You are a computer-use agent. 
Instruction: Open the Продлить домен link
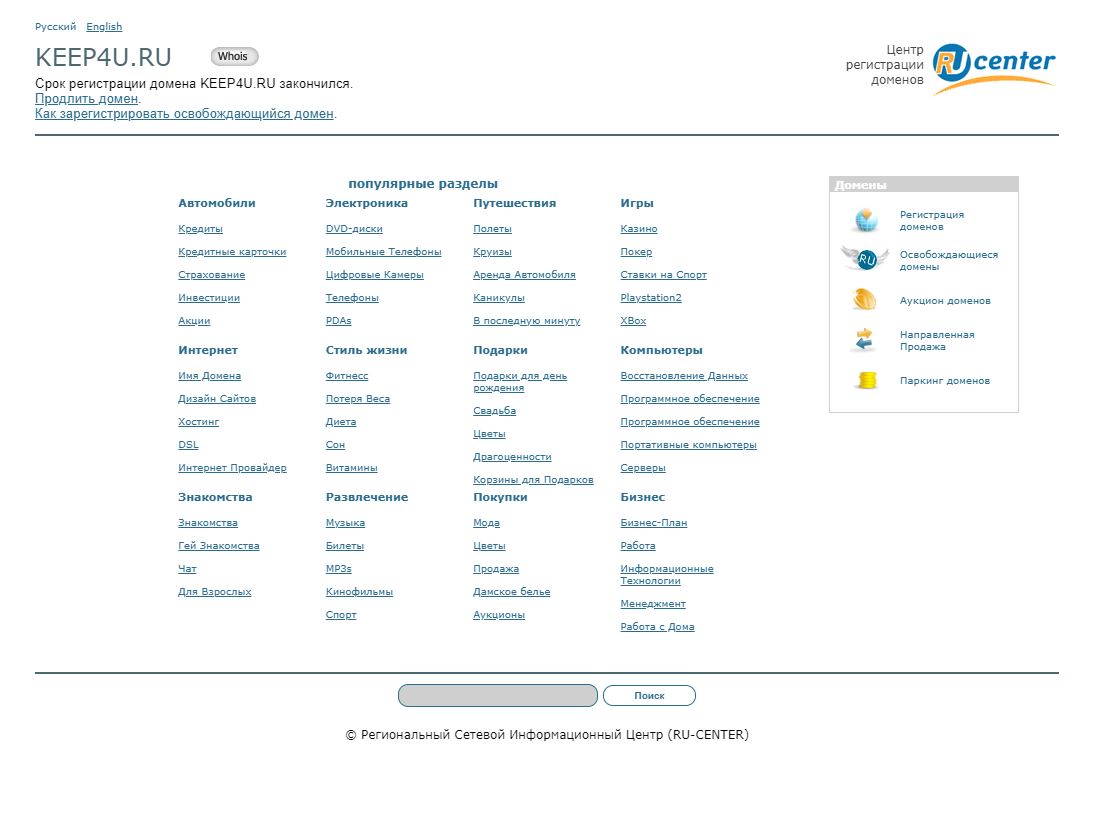(x=86, y=99)
